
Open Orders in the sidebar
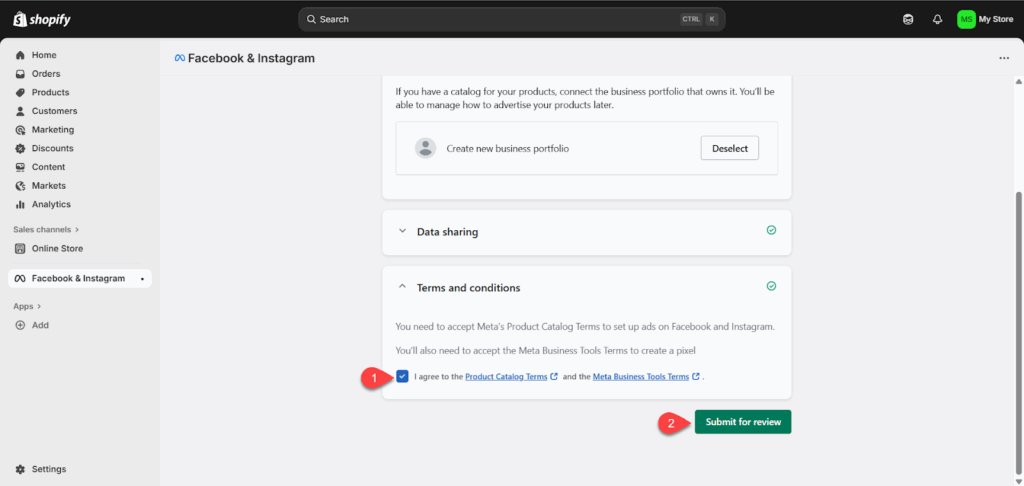tap(45, 74)
